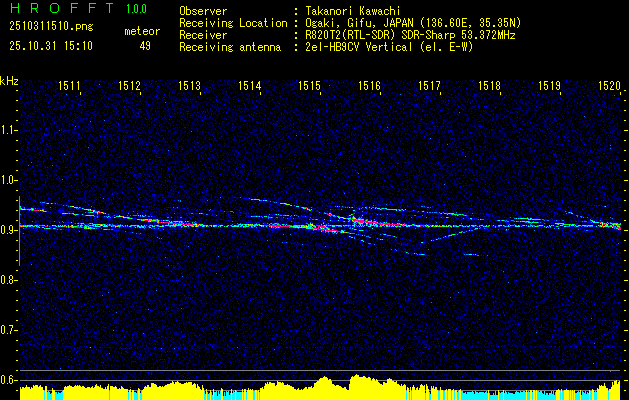The height and width of the screenshot is (400, 629).
Task: Click the gray vertical range bar at left
Action: (x=20, y=231)
